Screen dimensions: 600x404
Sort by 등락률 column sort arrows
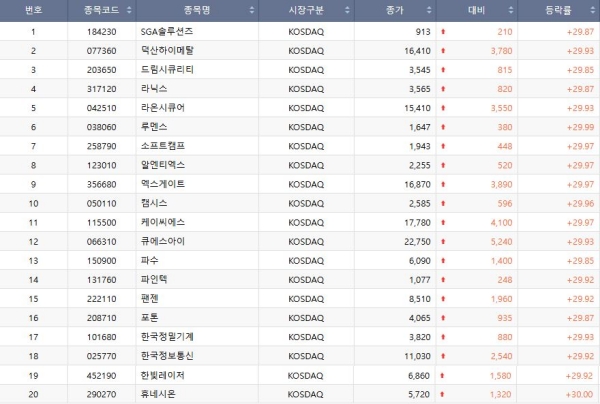click(593, 10)
